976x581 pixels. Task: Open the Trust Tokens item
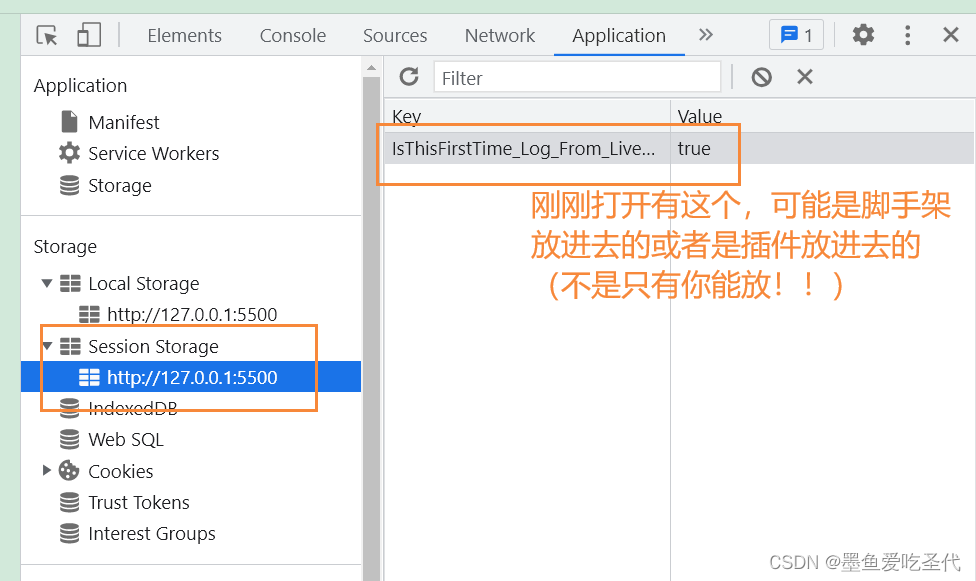[x=139, y=502]
